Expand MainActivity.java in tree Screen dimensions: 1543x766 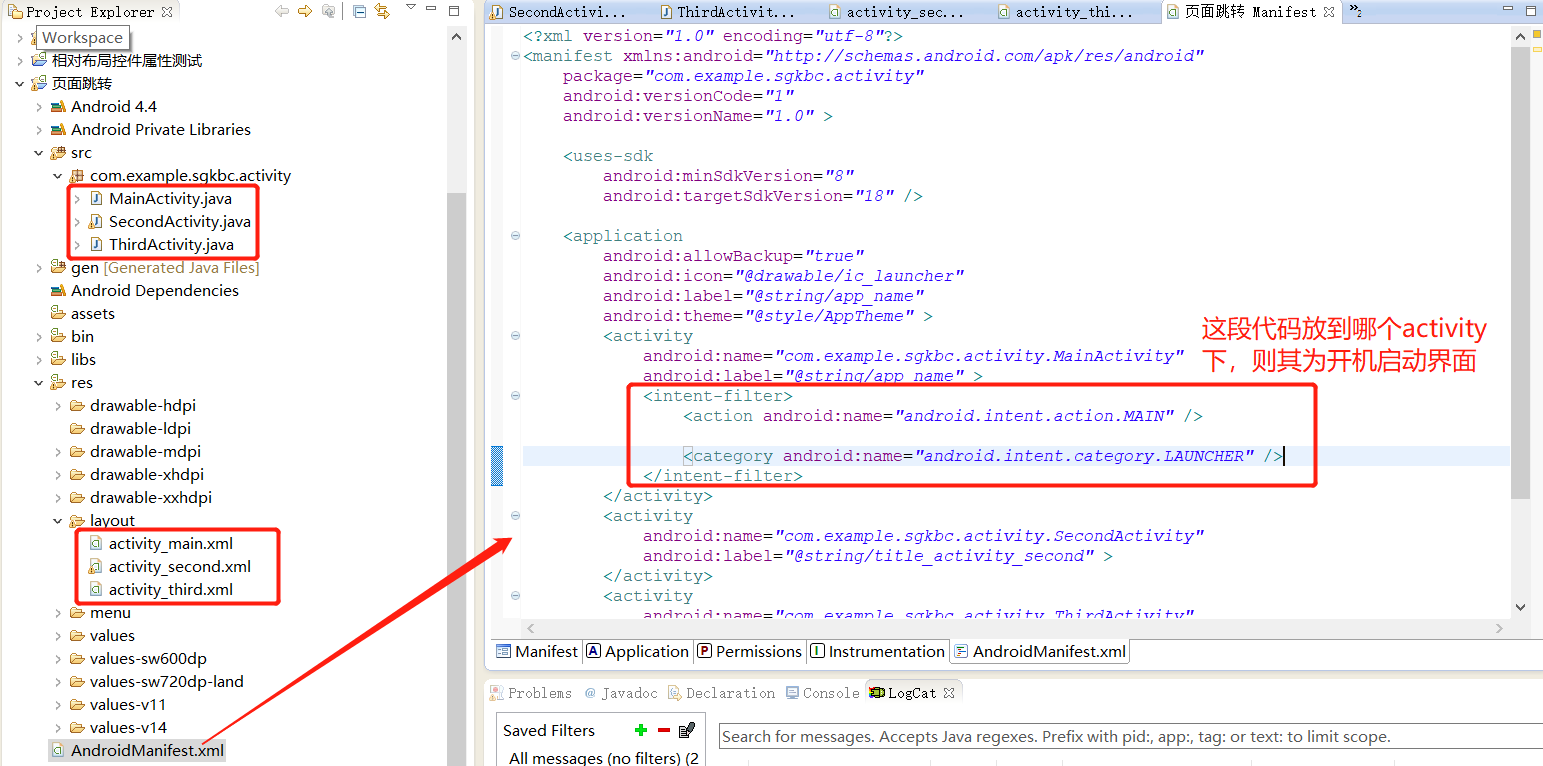pos(77,198)
